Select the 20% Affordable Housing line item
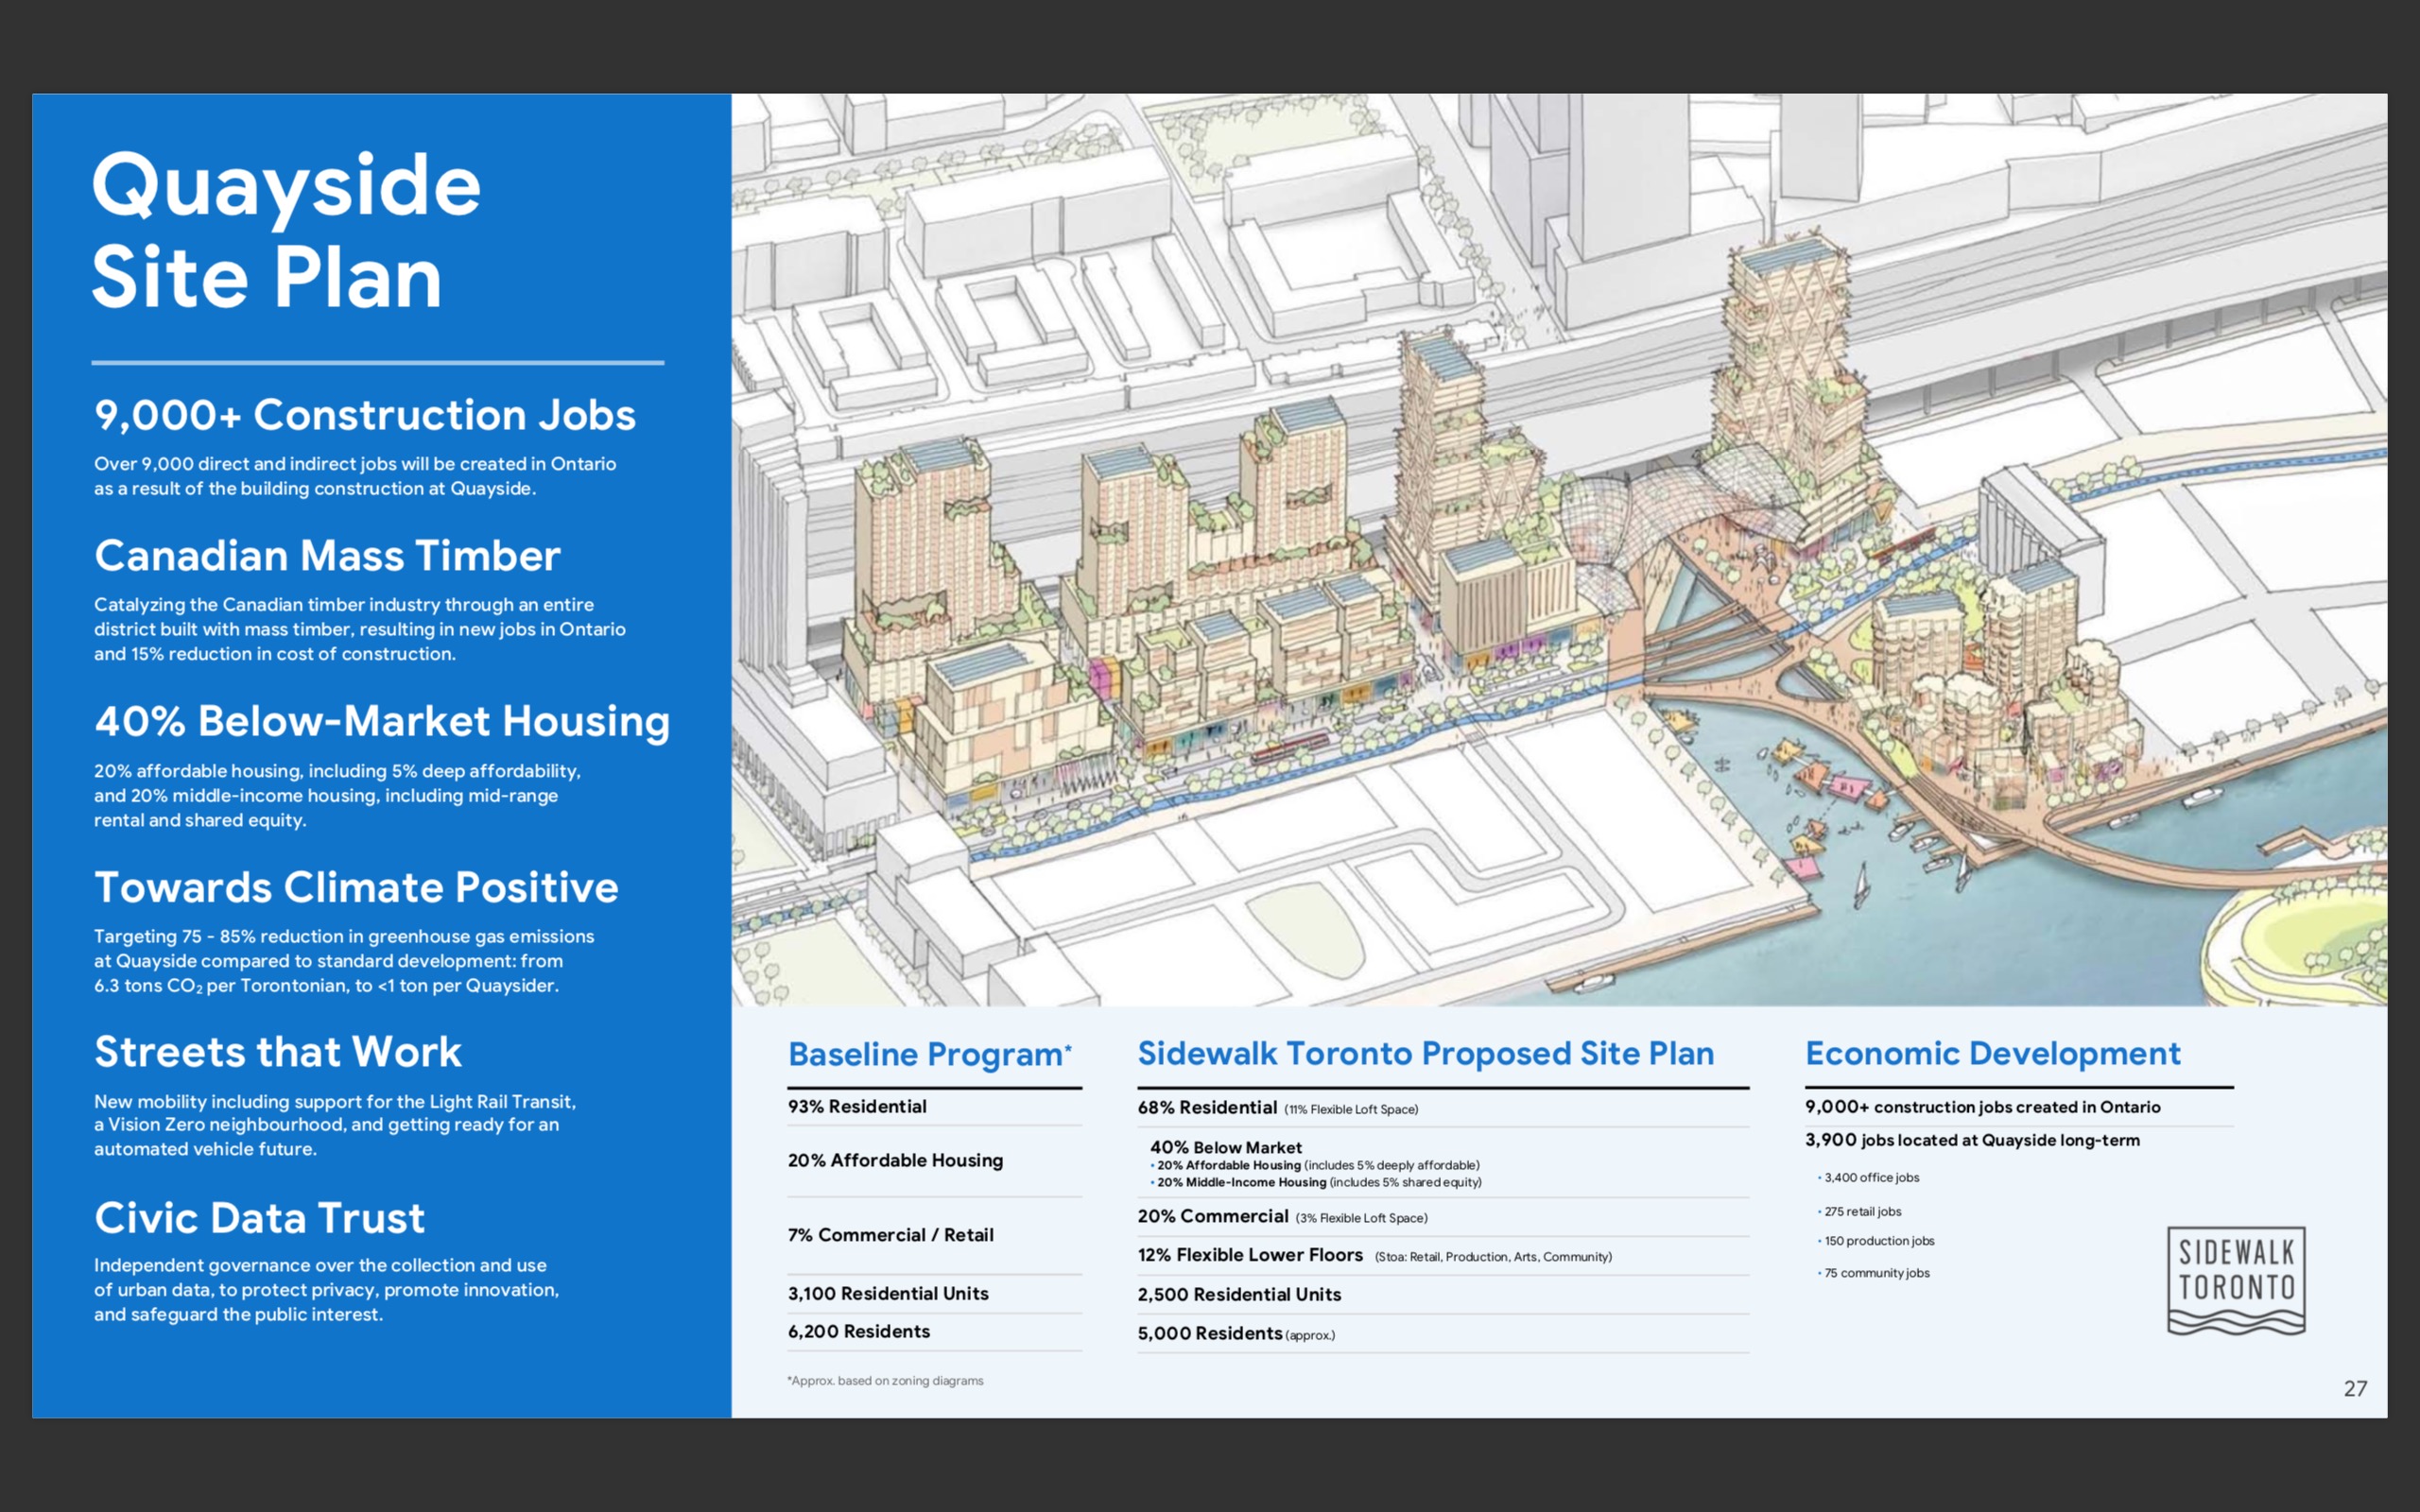 pyautogui.click(x=894, y=1160)
